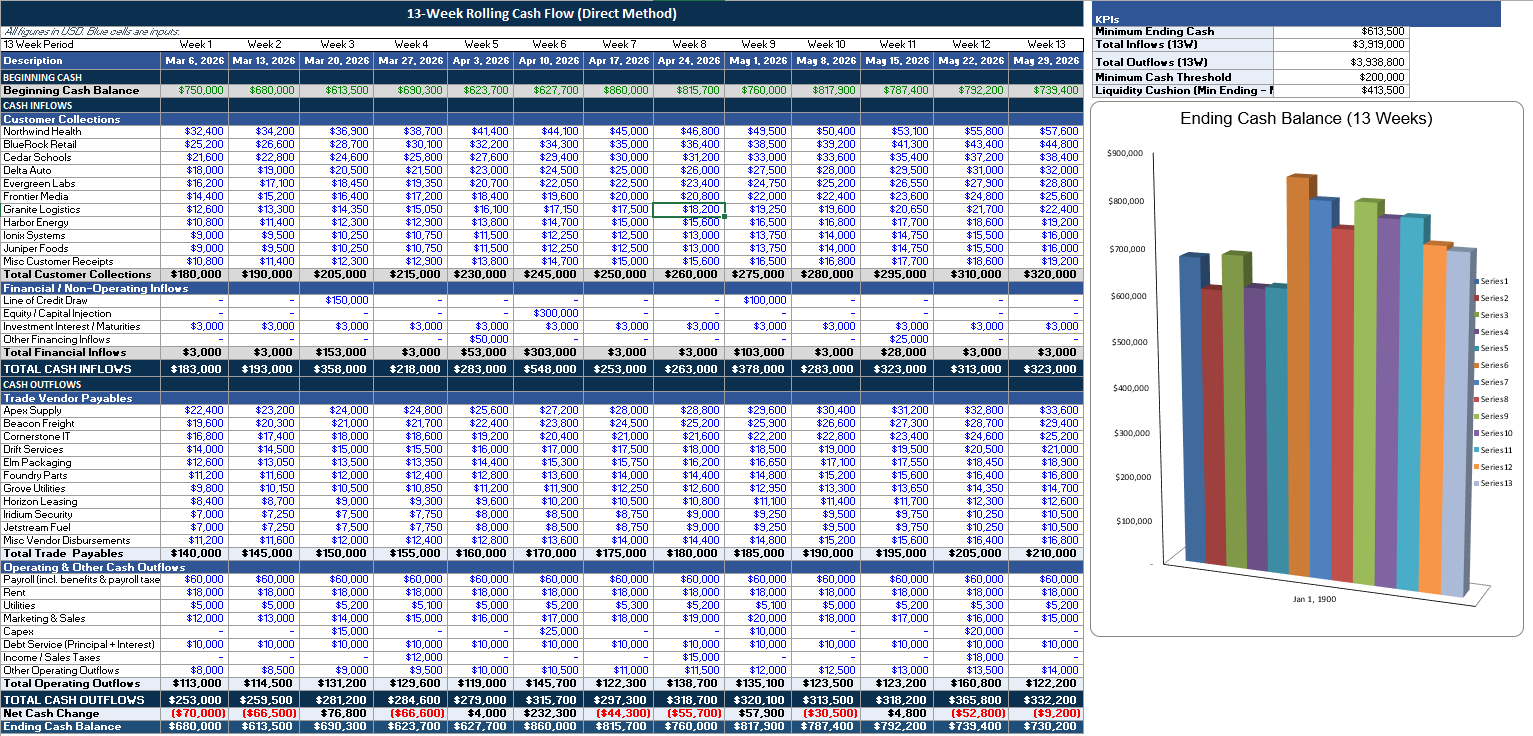Select the Total Trade Payables row label
This screenshot has height=736, width=1533.
[81, 553]
